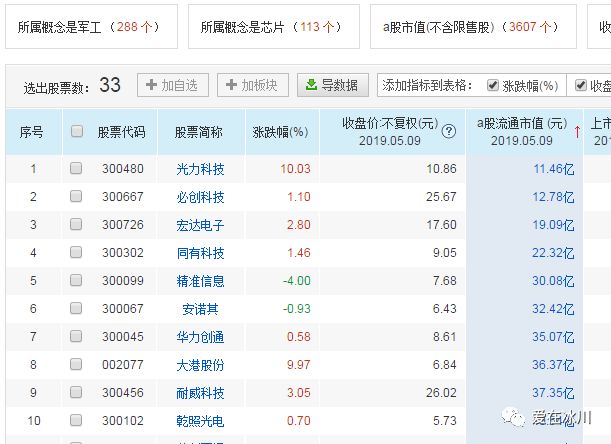This screenshot has width=611, height=444.
Task: Click the change value -4.00
Action: tap(297, 281)
